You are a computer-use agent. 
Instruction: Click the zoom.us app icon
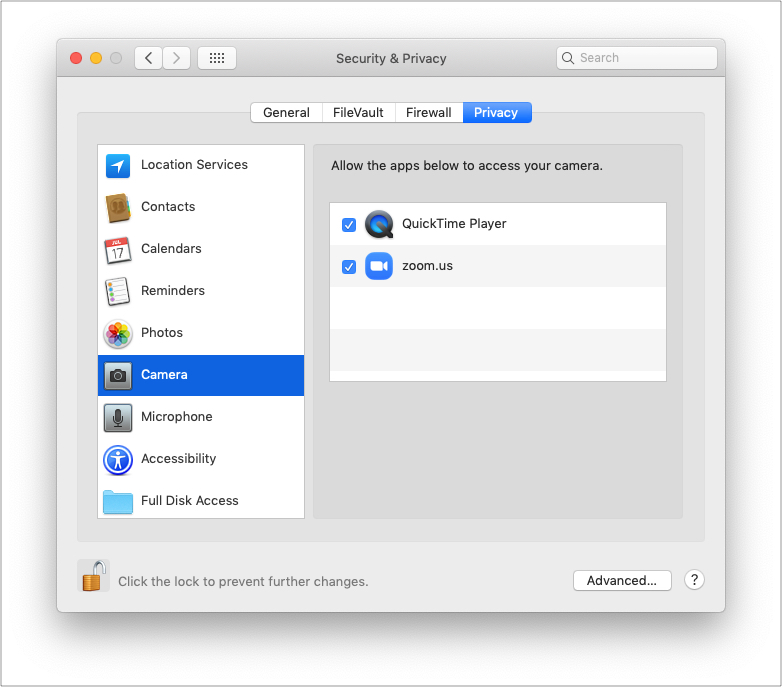point(379,266)
